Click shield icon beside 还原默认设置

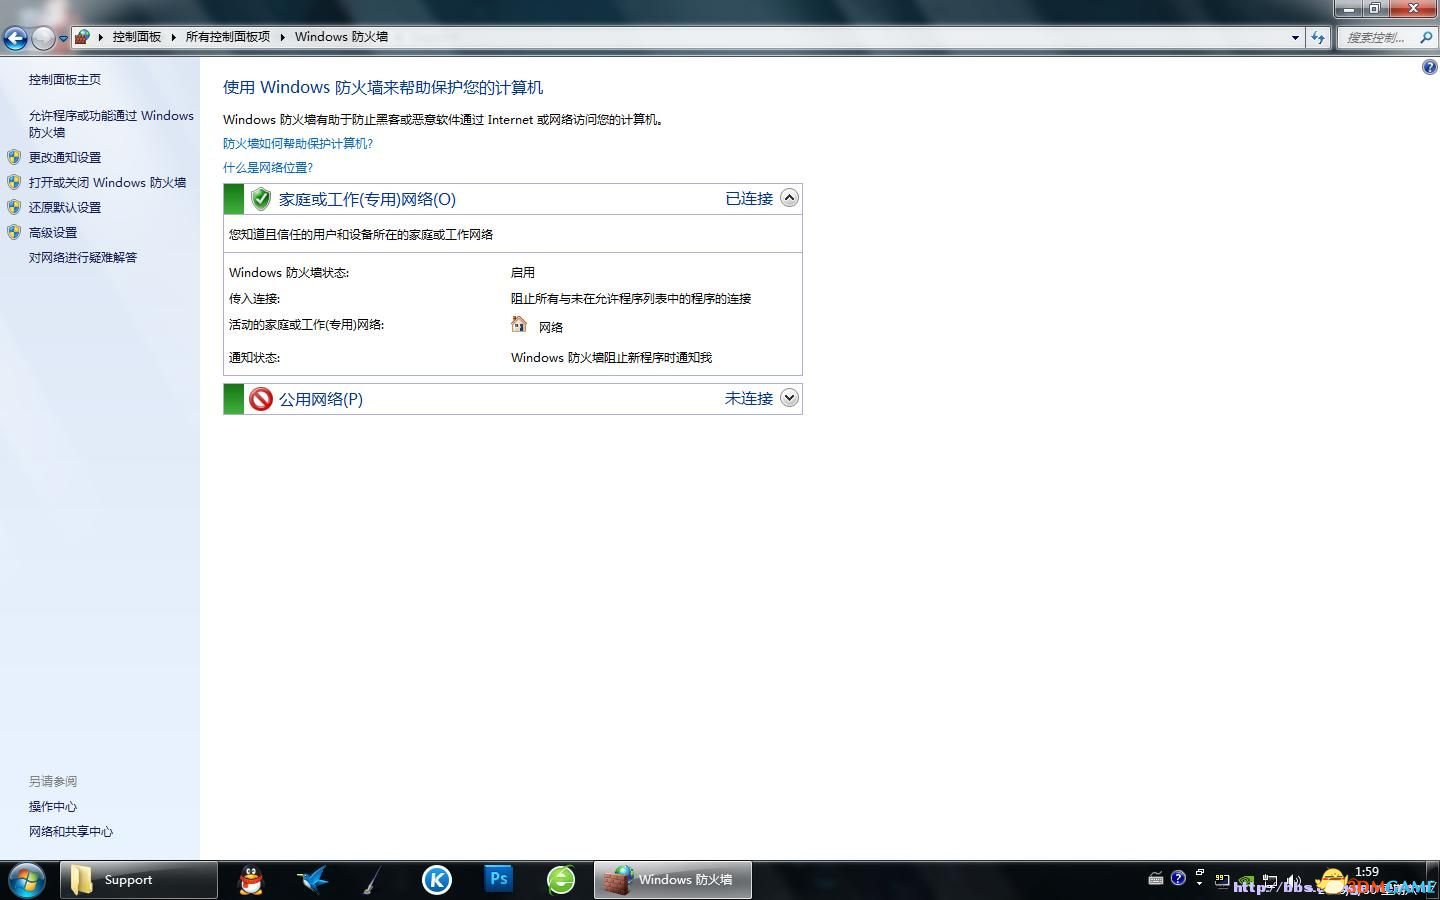pyautogui.click(x=14, y=207)
